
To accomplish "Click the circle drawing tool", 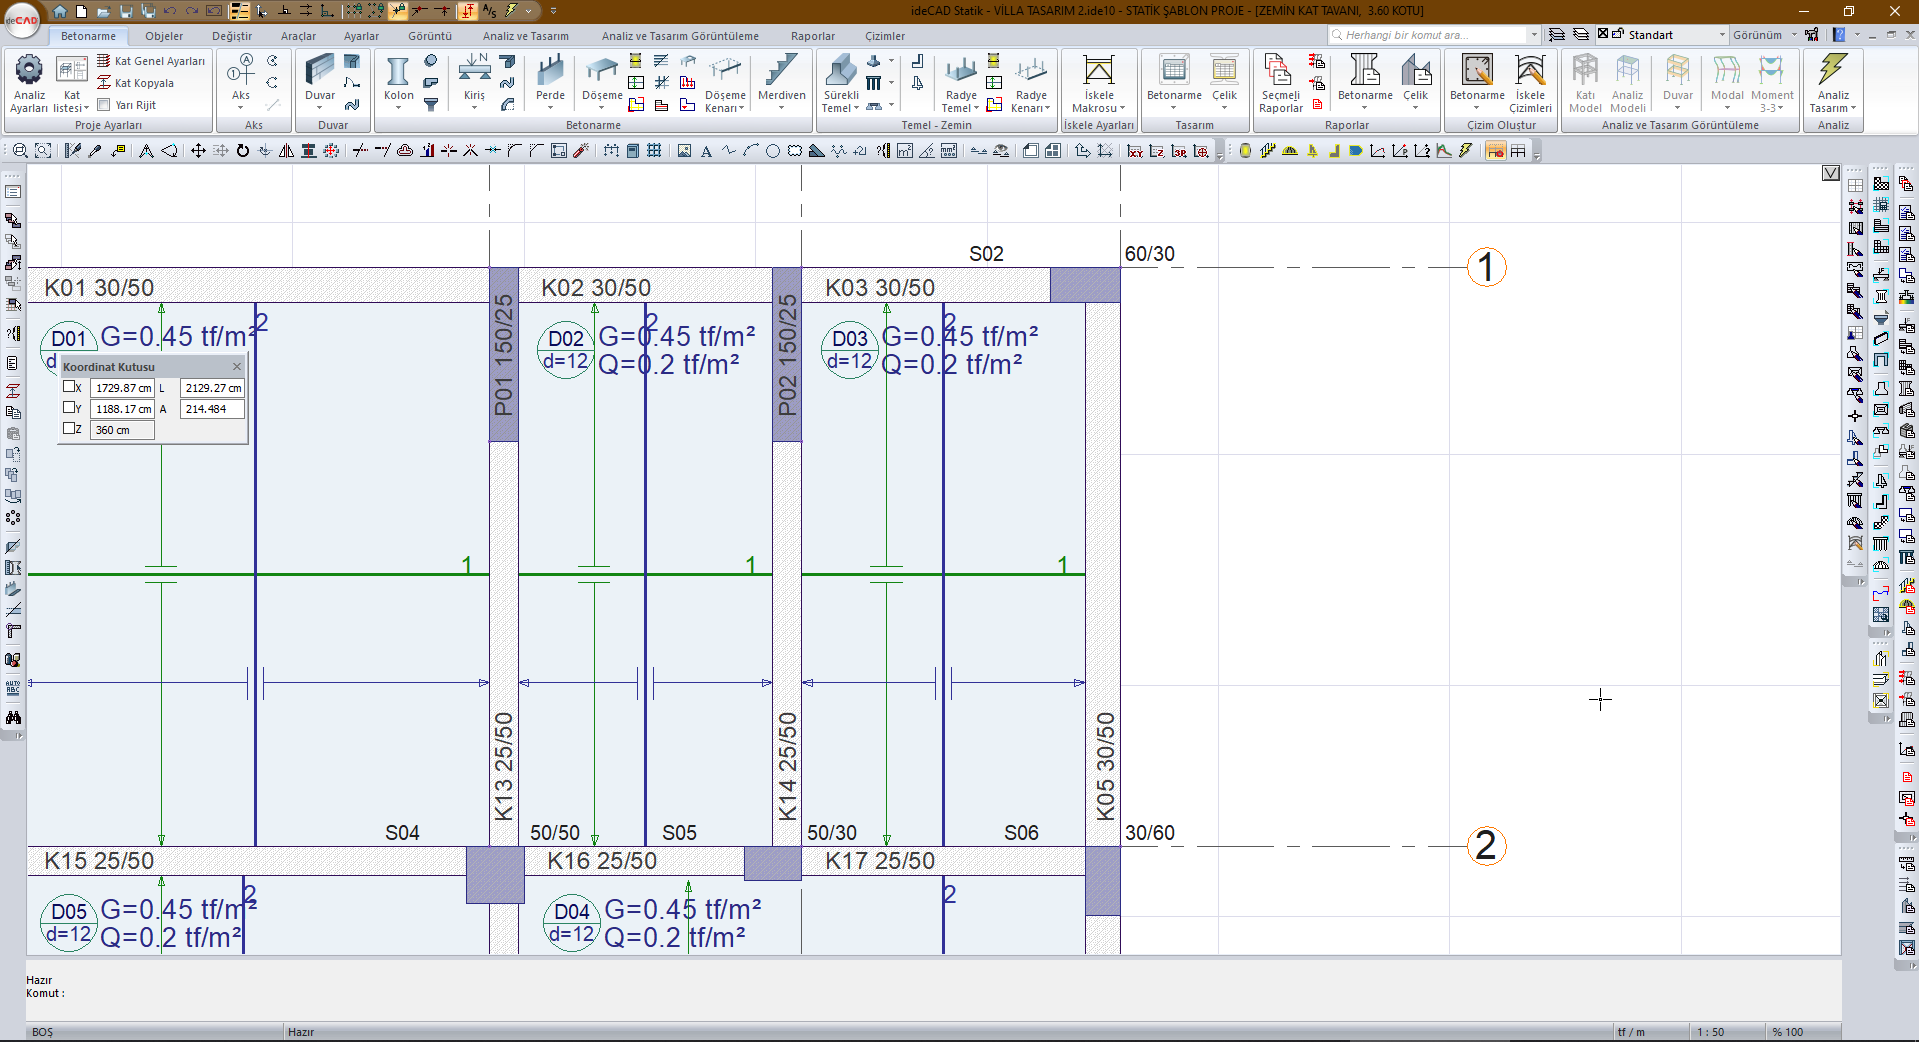I will tap(772, 151).
